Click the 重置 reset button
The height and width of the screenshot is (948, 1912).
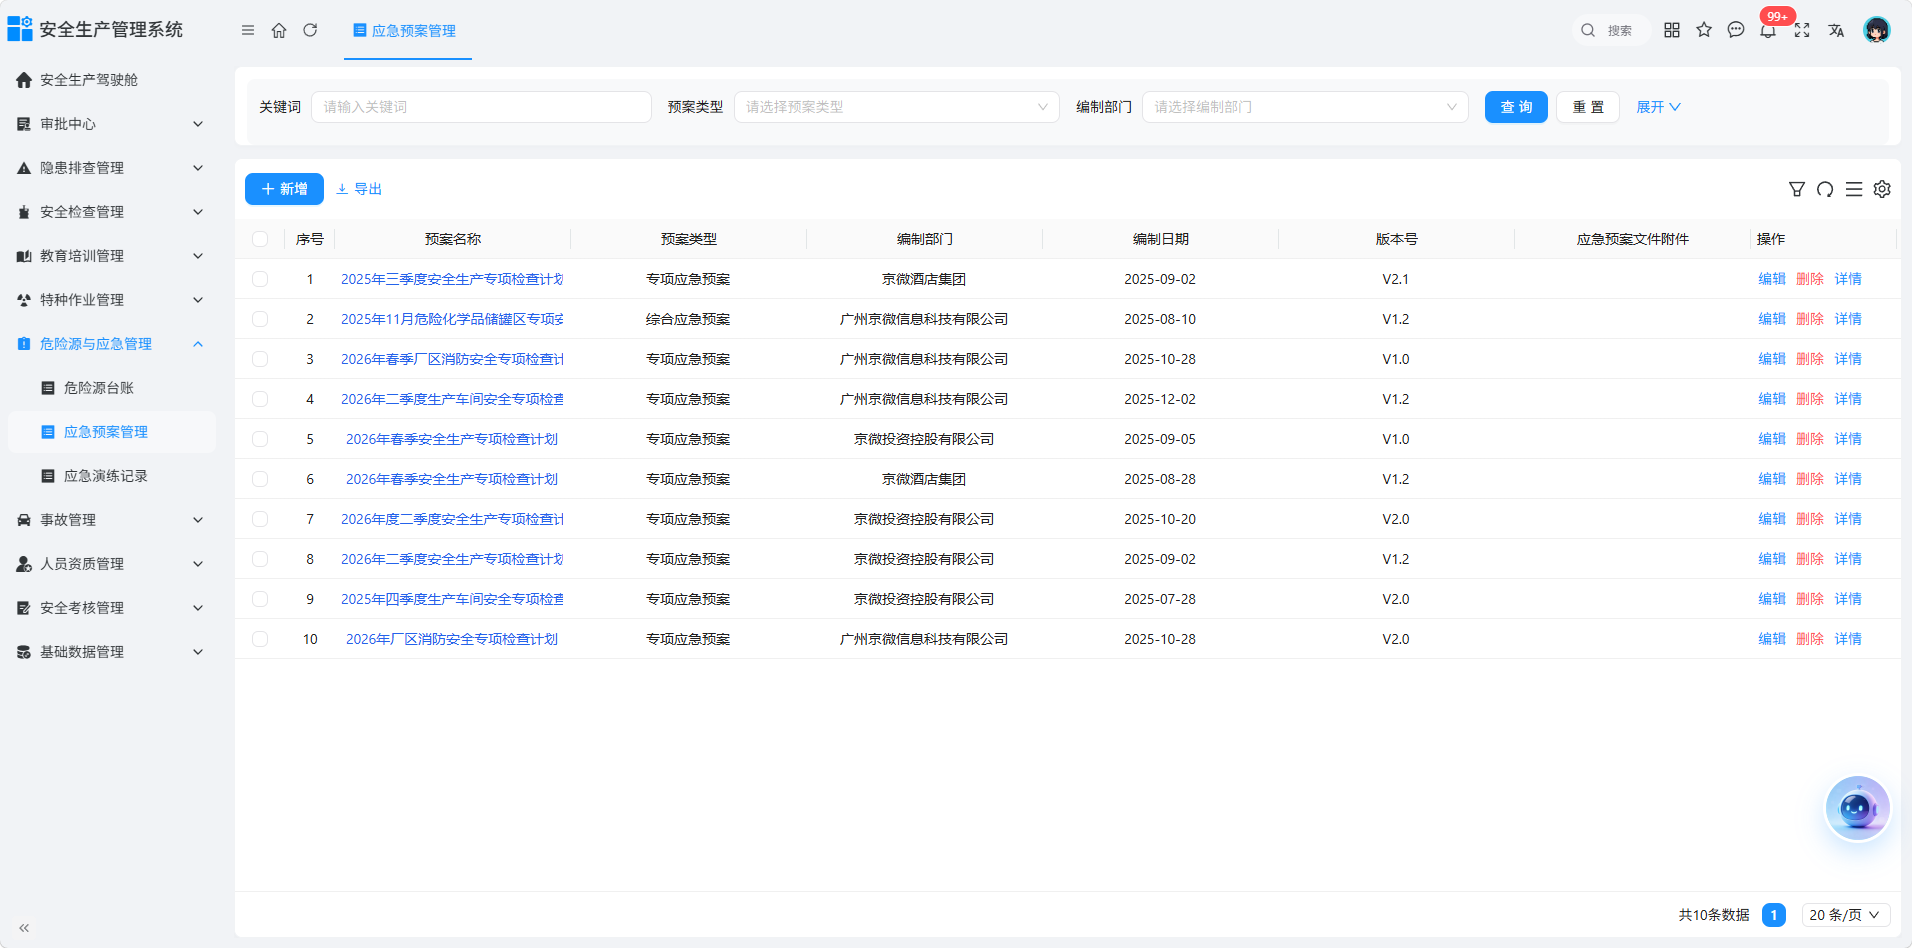point(1588,107)
